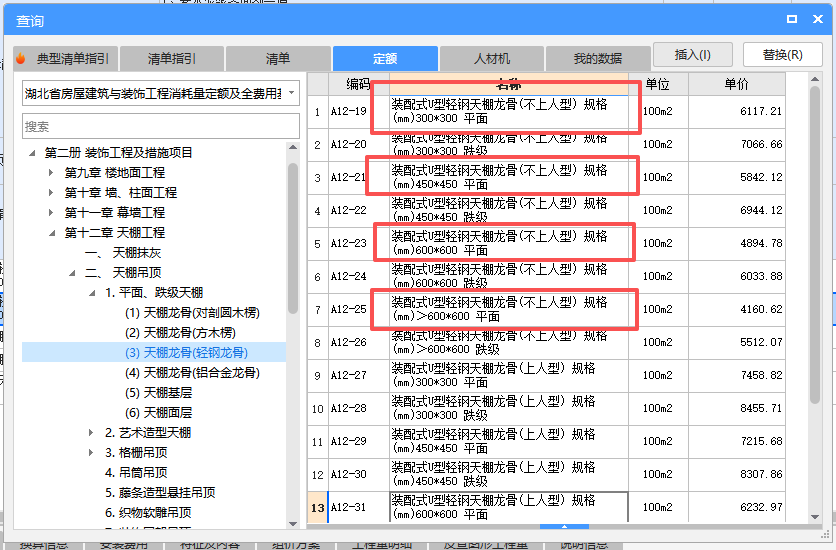Select quota code A12-23
836x550 pixels.
[x=349, y=244]
